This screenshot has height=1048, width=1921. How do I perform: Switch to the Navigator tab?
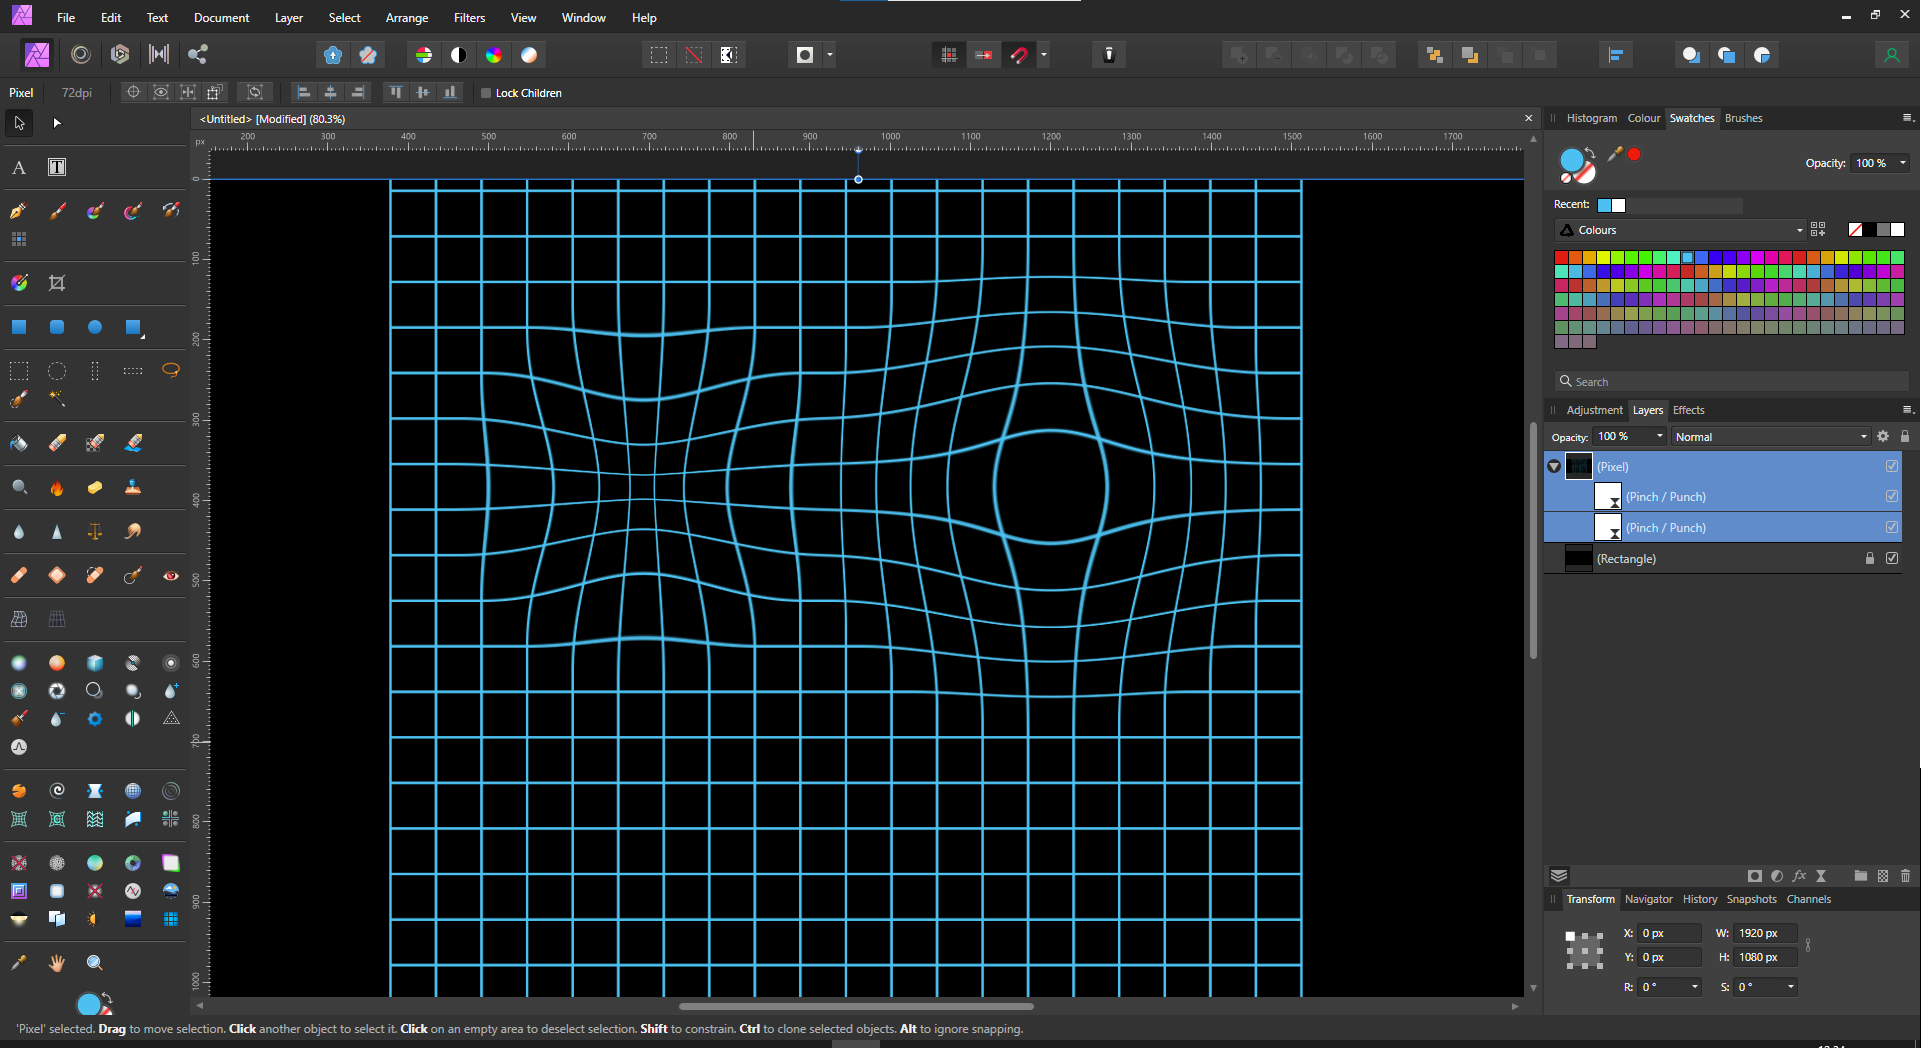click(x=1648, y=899)
